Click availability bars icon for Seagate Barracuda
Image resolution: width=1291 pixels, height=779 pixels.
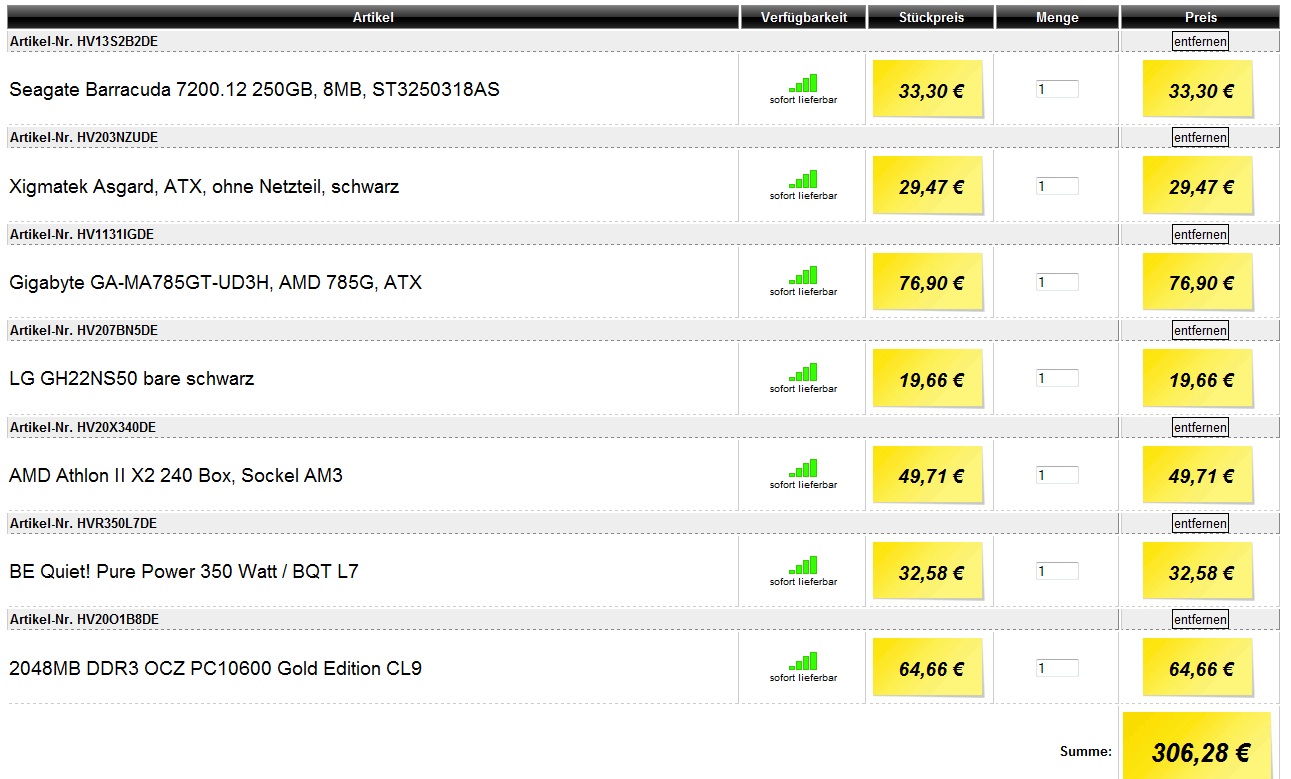803,83
